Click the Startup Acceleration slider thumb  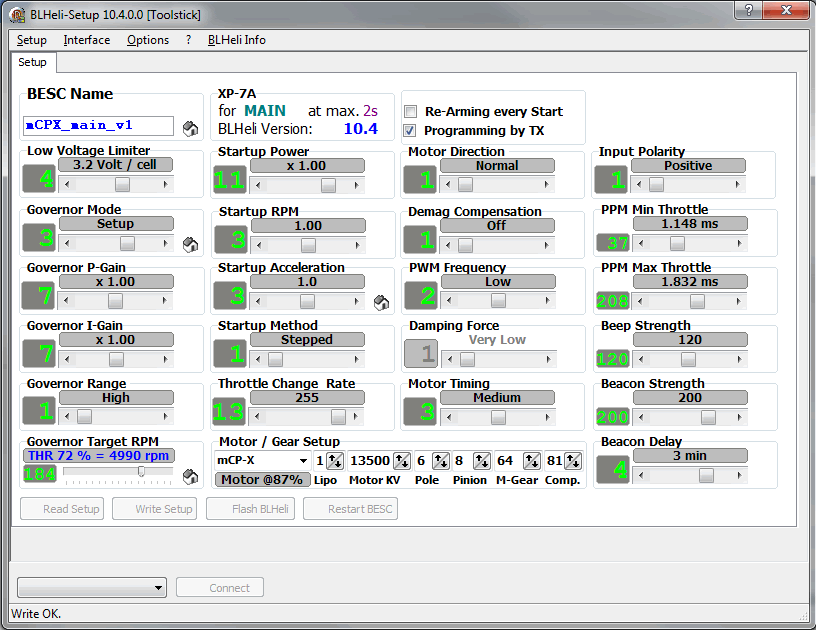pos(307,301)
